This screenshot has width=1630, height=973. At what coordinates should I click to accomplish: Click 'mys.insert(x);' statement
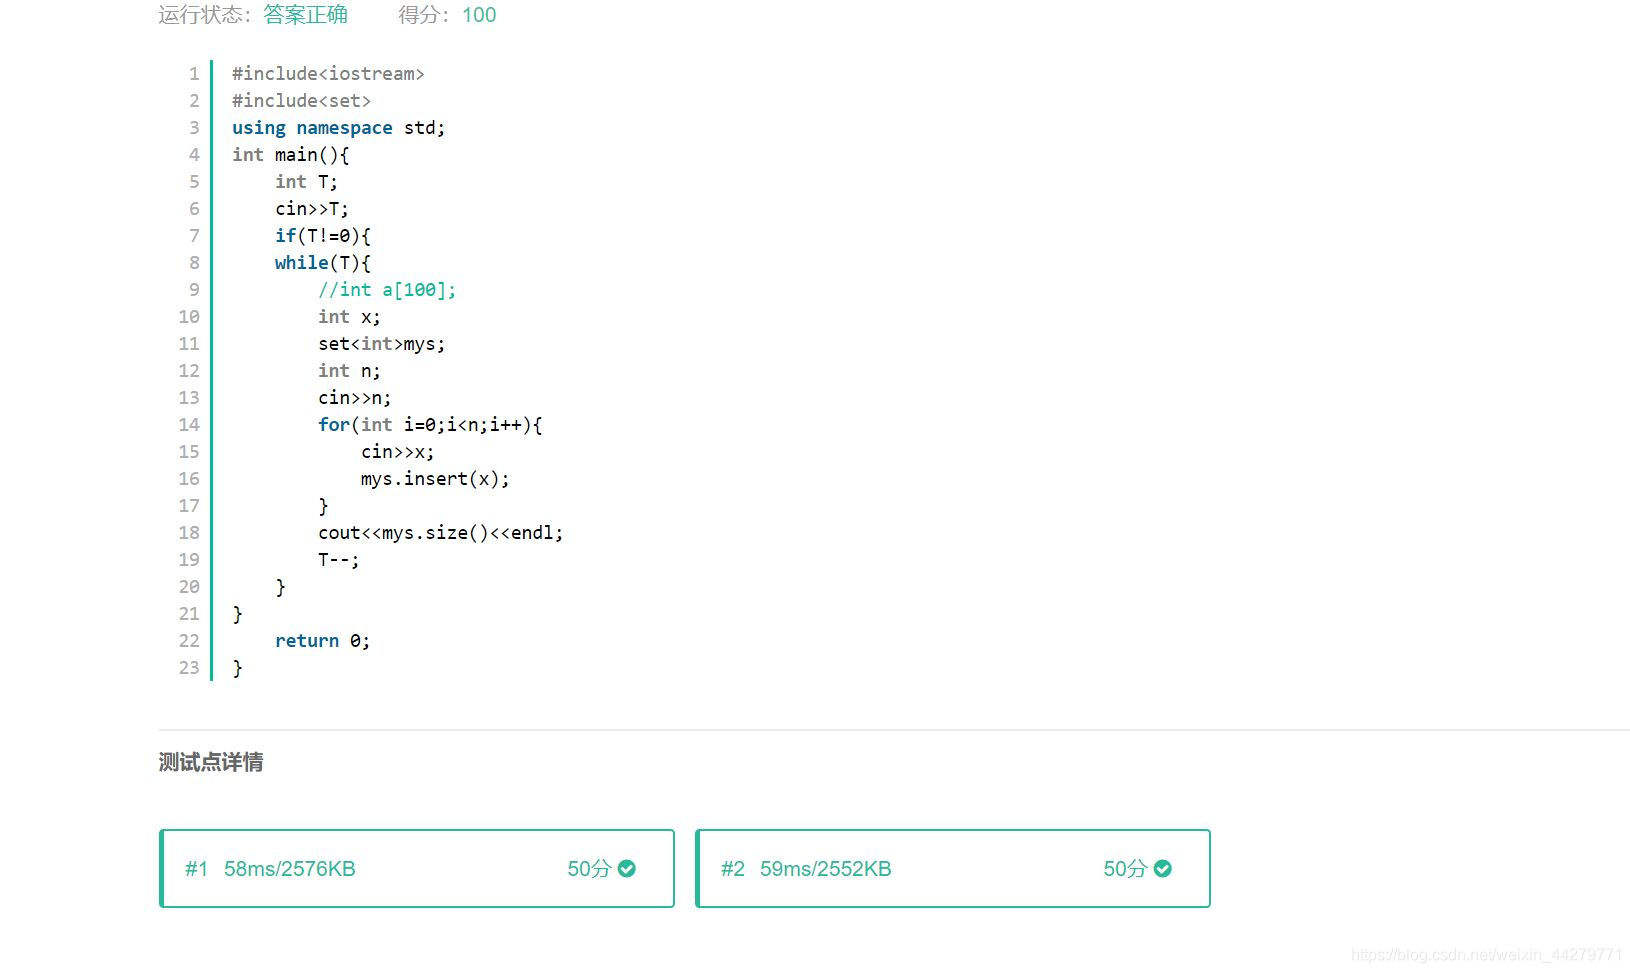(x=435, y=479)
